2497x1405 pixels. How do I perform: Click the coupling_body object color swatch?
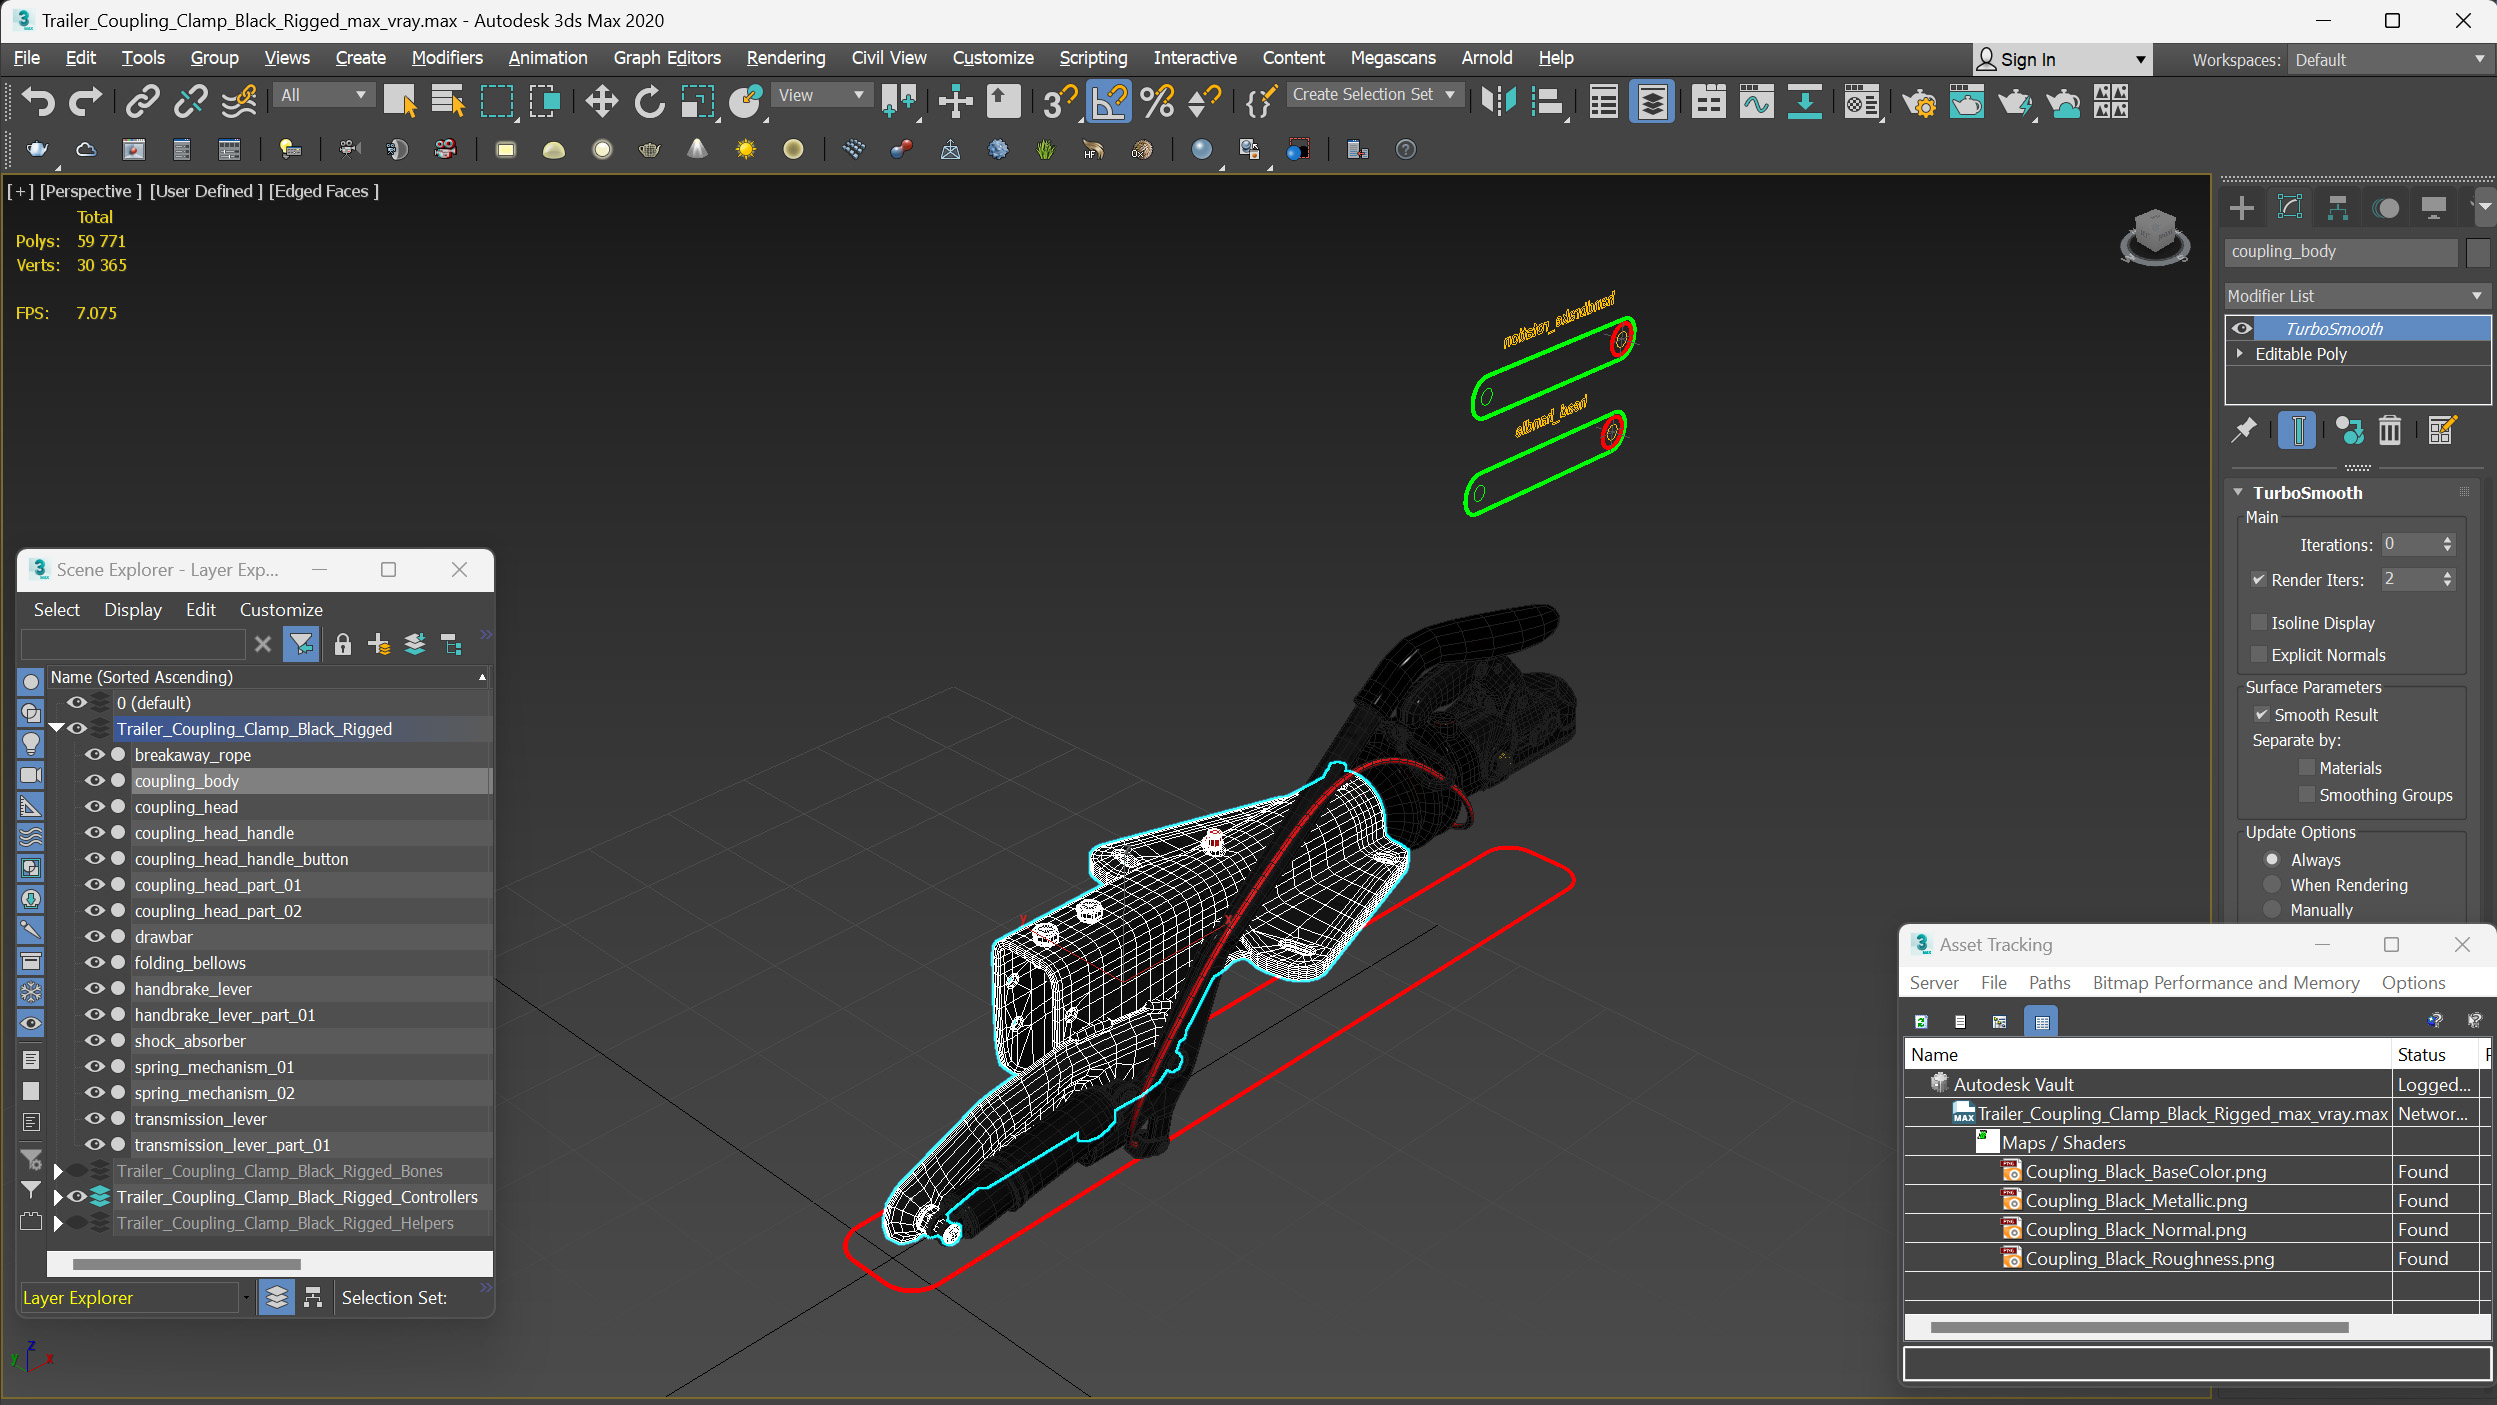pyautogui.click(x=2477, y=252)
